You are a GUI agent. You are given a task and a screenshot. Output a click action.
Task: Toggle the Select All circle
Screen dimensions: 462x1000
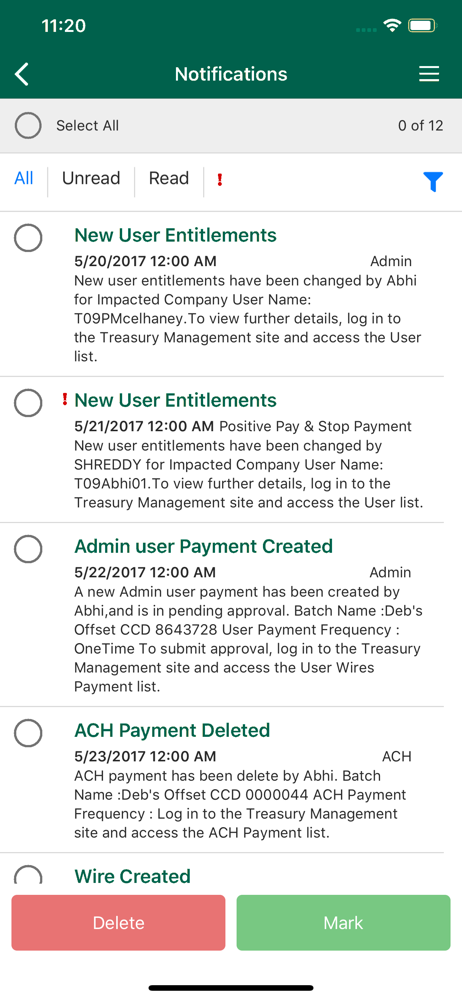pos(28,126)
